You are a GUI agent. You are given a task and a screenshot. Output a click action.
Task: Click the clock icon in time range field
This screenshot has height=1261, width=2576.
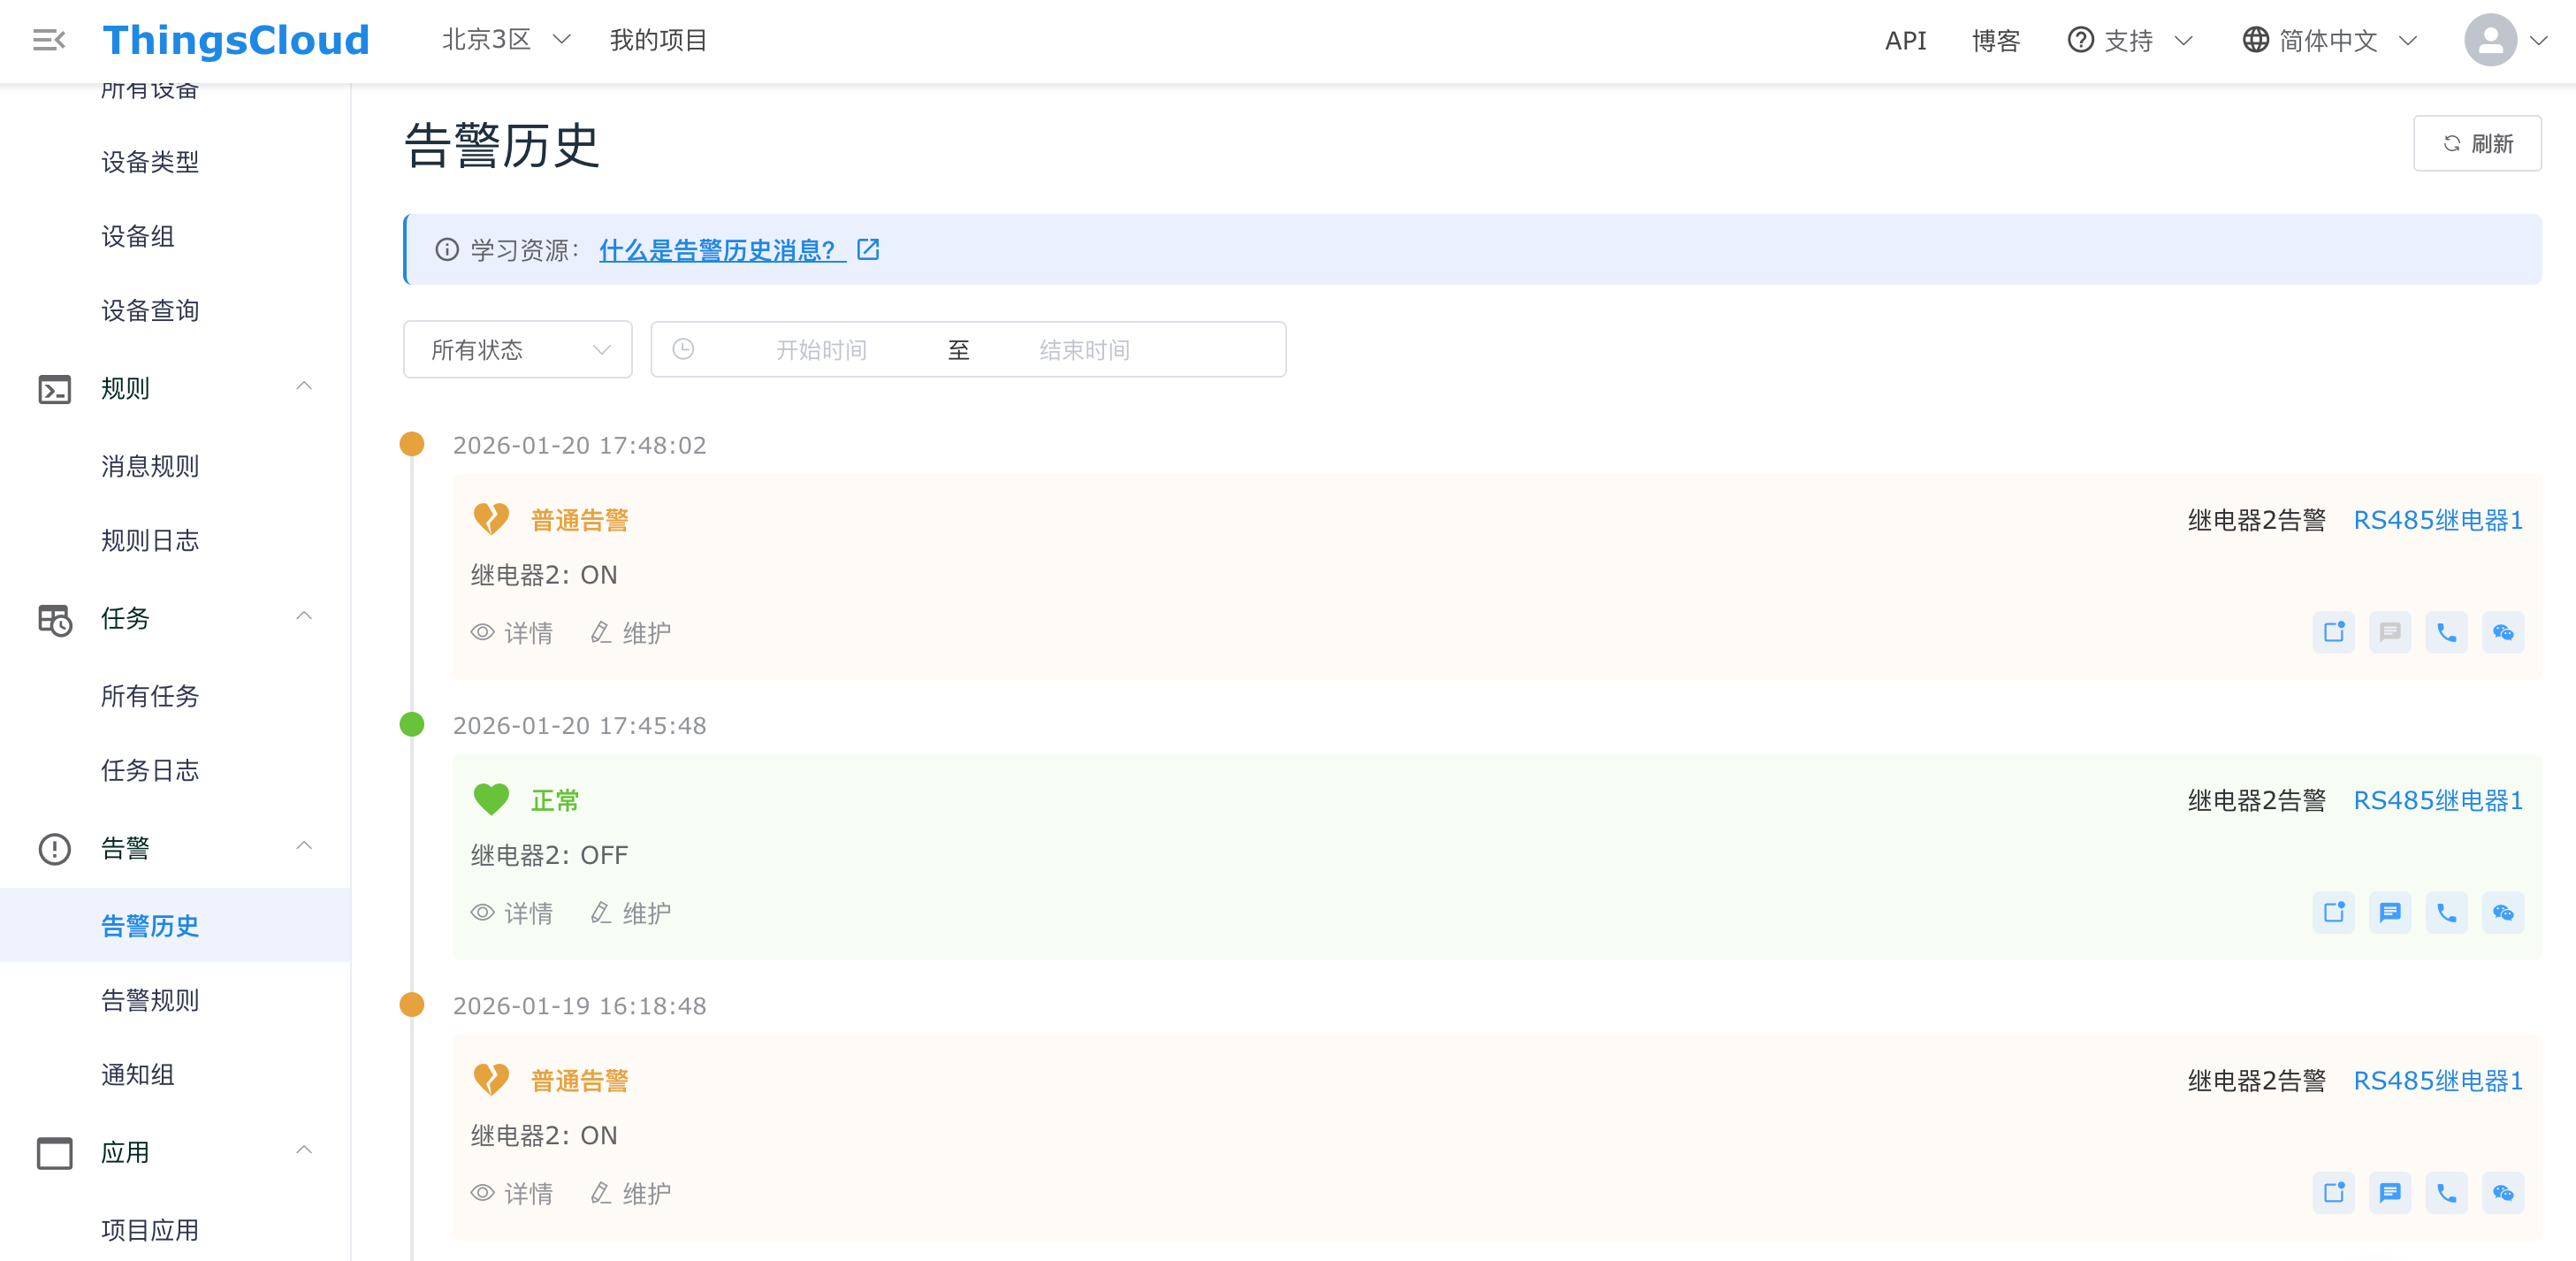683,349
